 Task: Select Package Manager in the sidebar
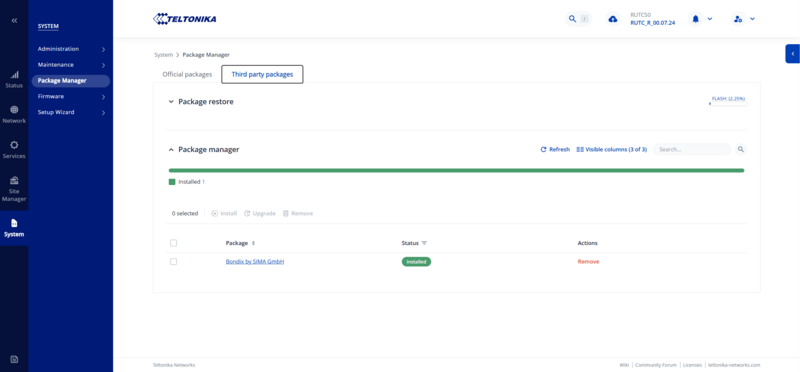pyautogui.click(x=71, y=81)
